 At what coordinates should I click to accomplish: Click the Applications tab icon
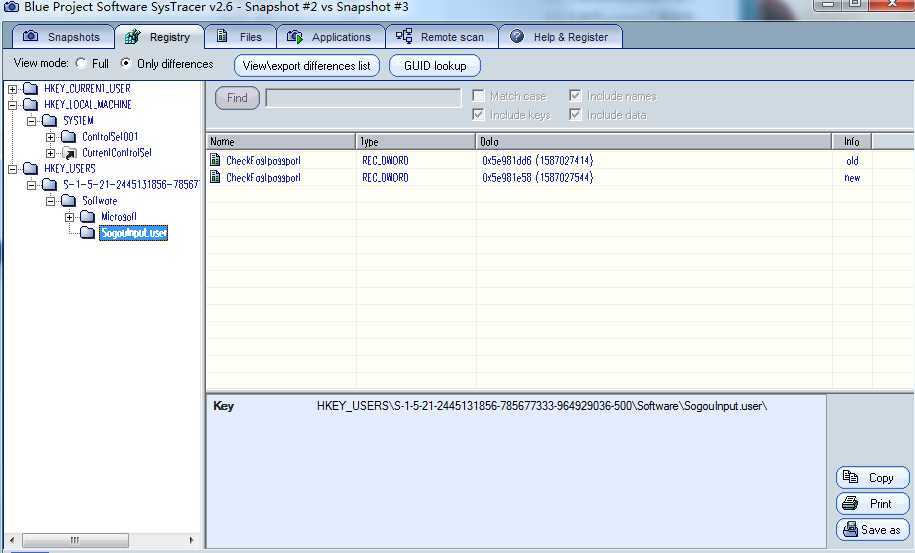(295, 37)
